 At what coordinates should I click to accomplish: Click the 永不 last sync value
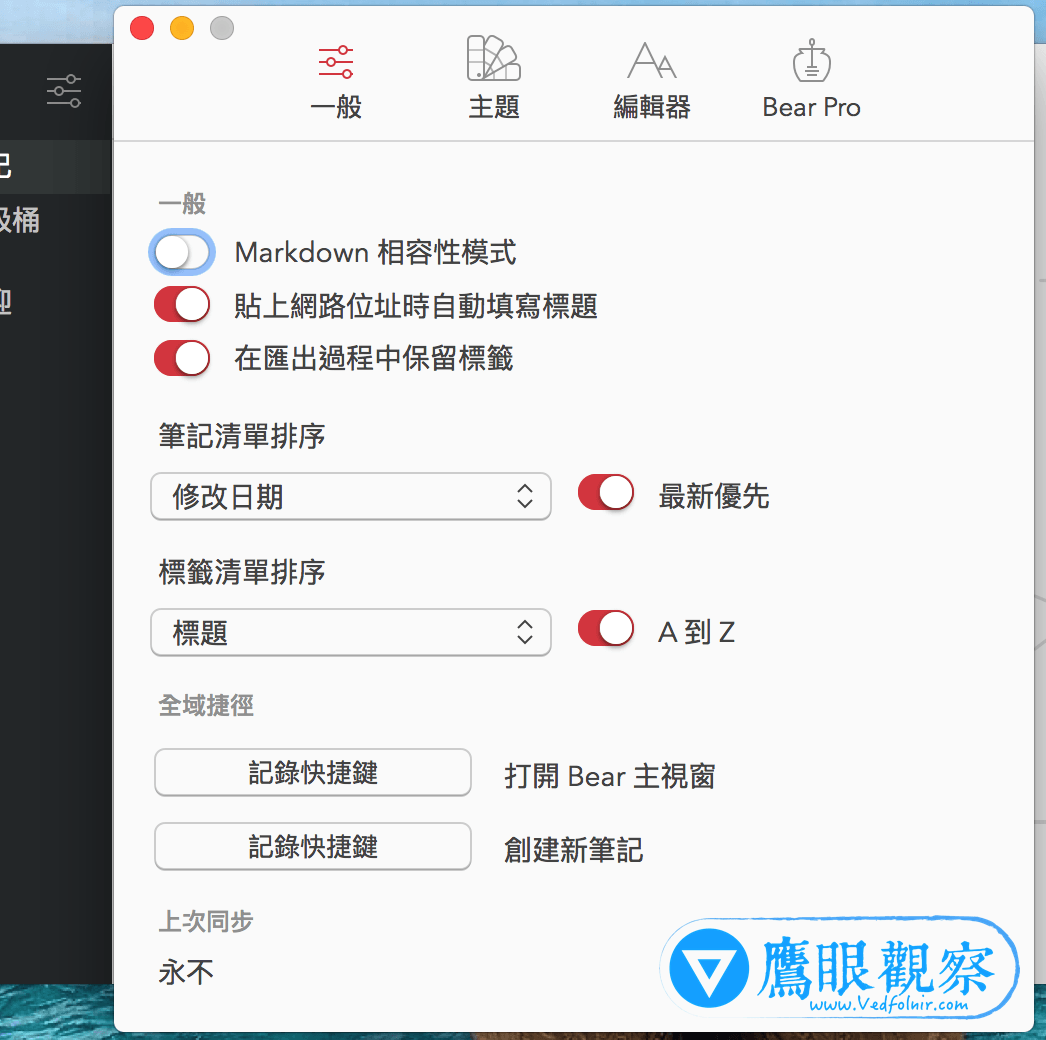point(186,972)
